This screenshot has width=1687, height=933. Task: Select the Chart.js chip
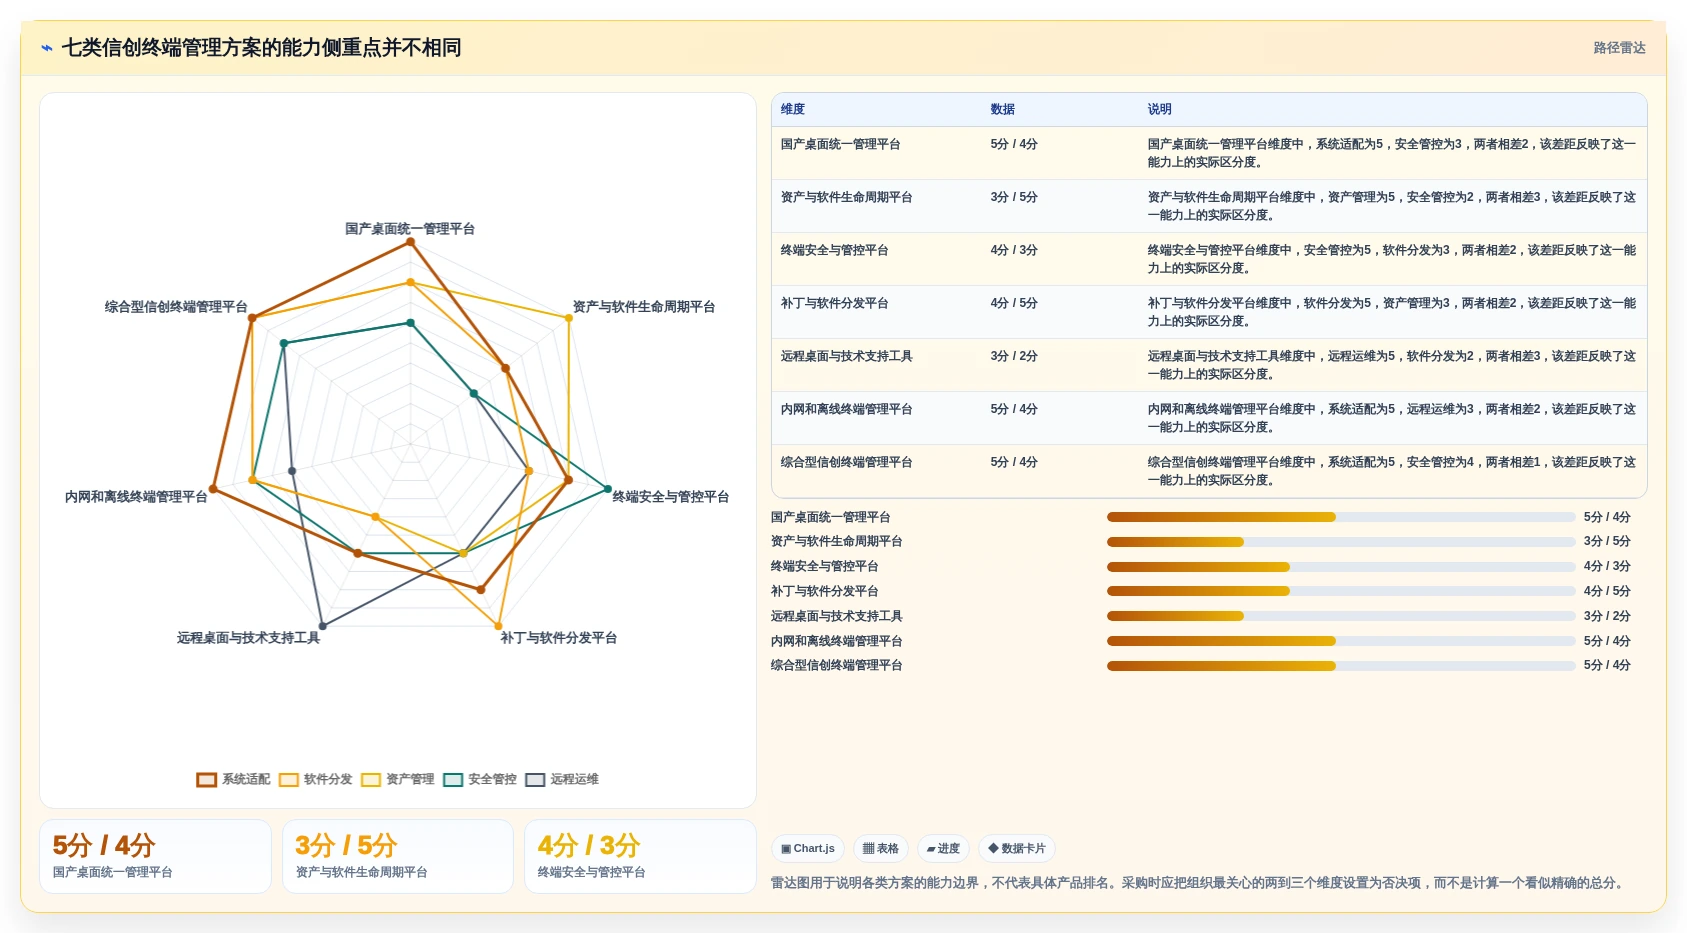[x=808, y=848]
